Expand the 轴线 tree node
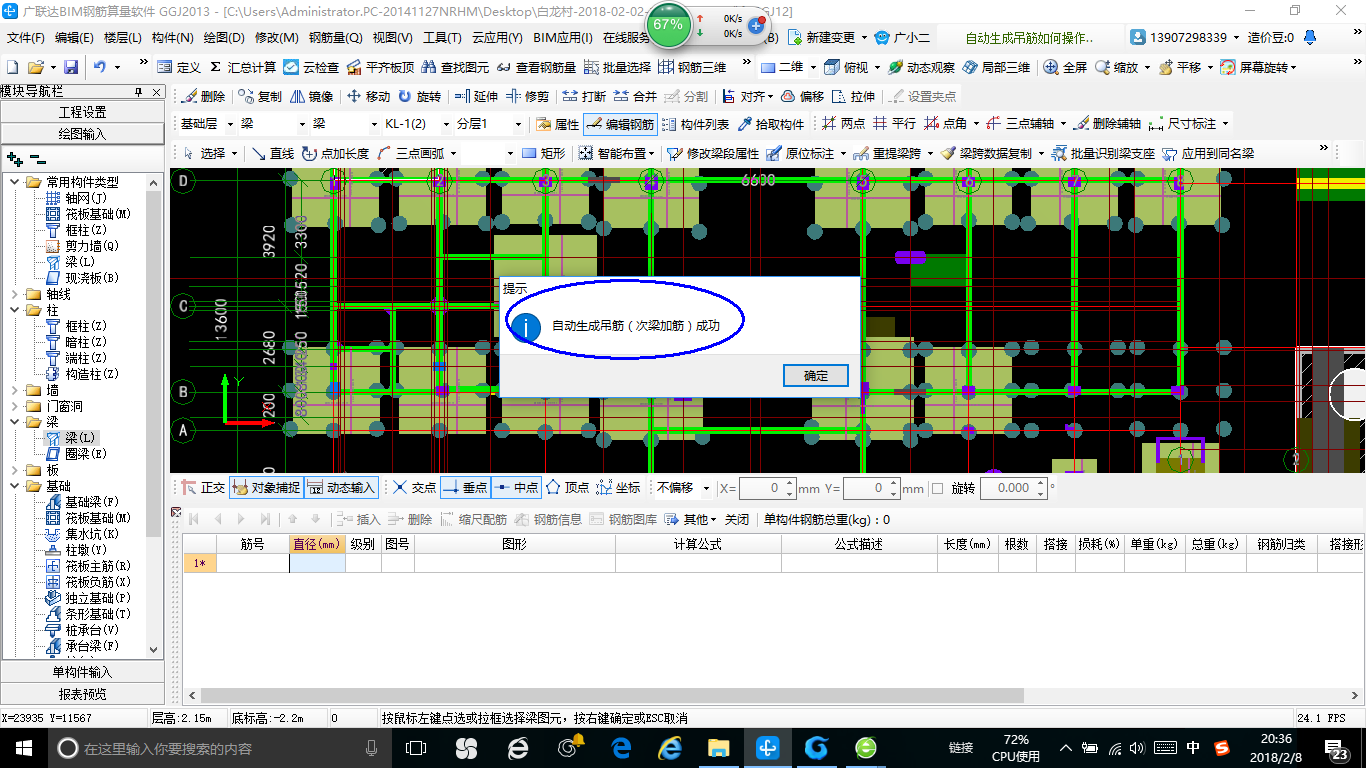The width and height of the screenshot is (1366, 768). [x=15, y=294]
